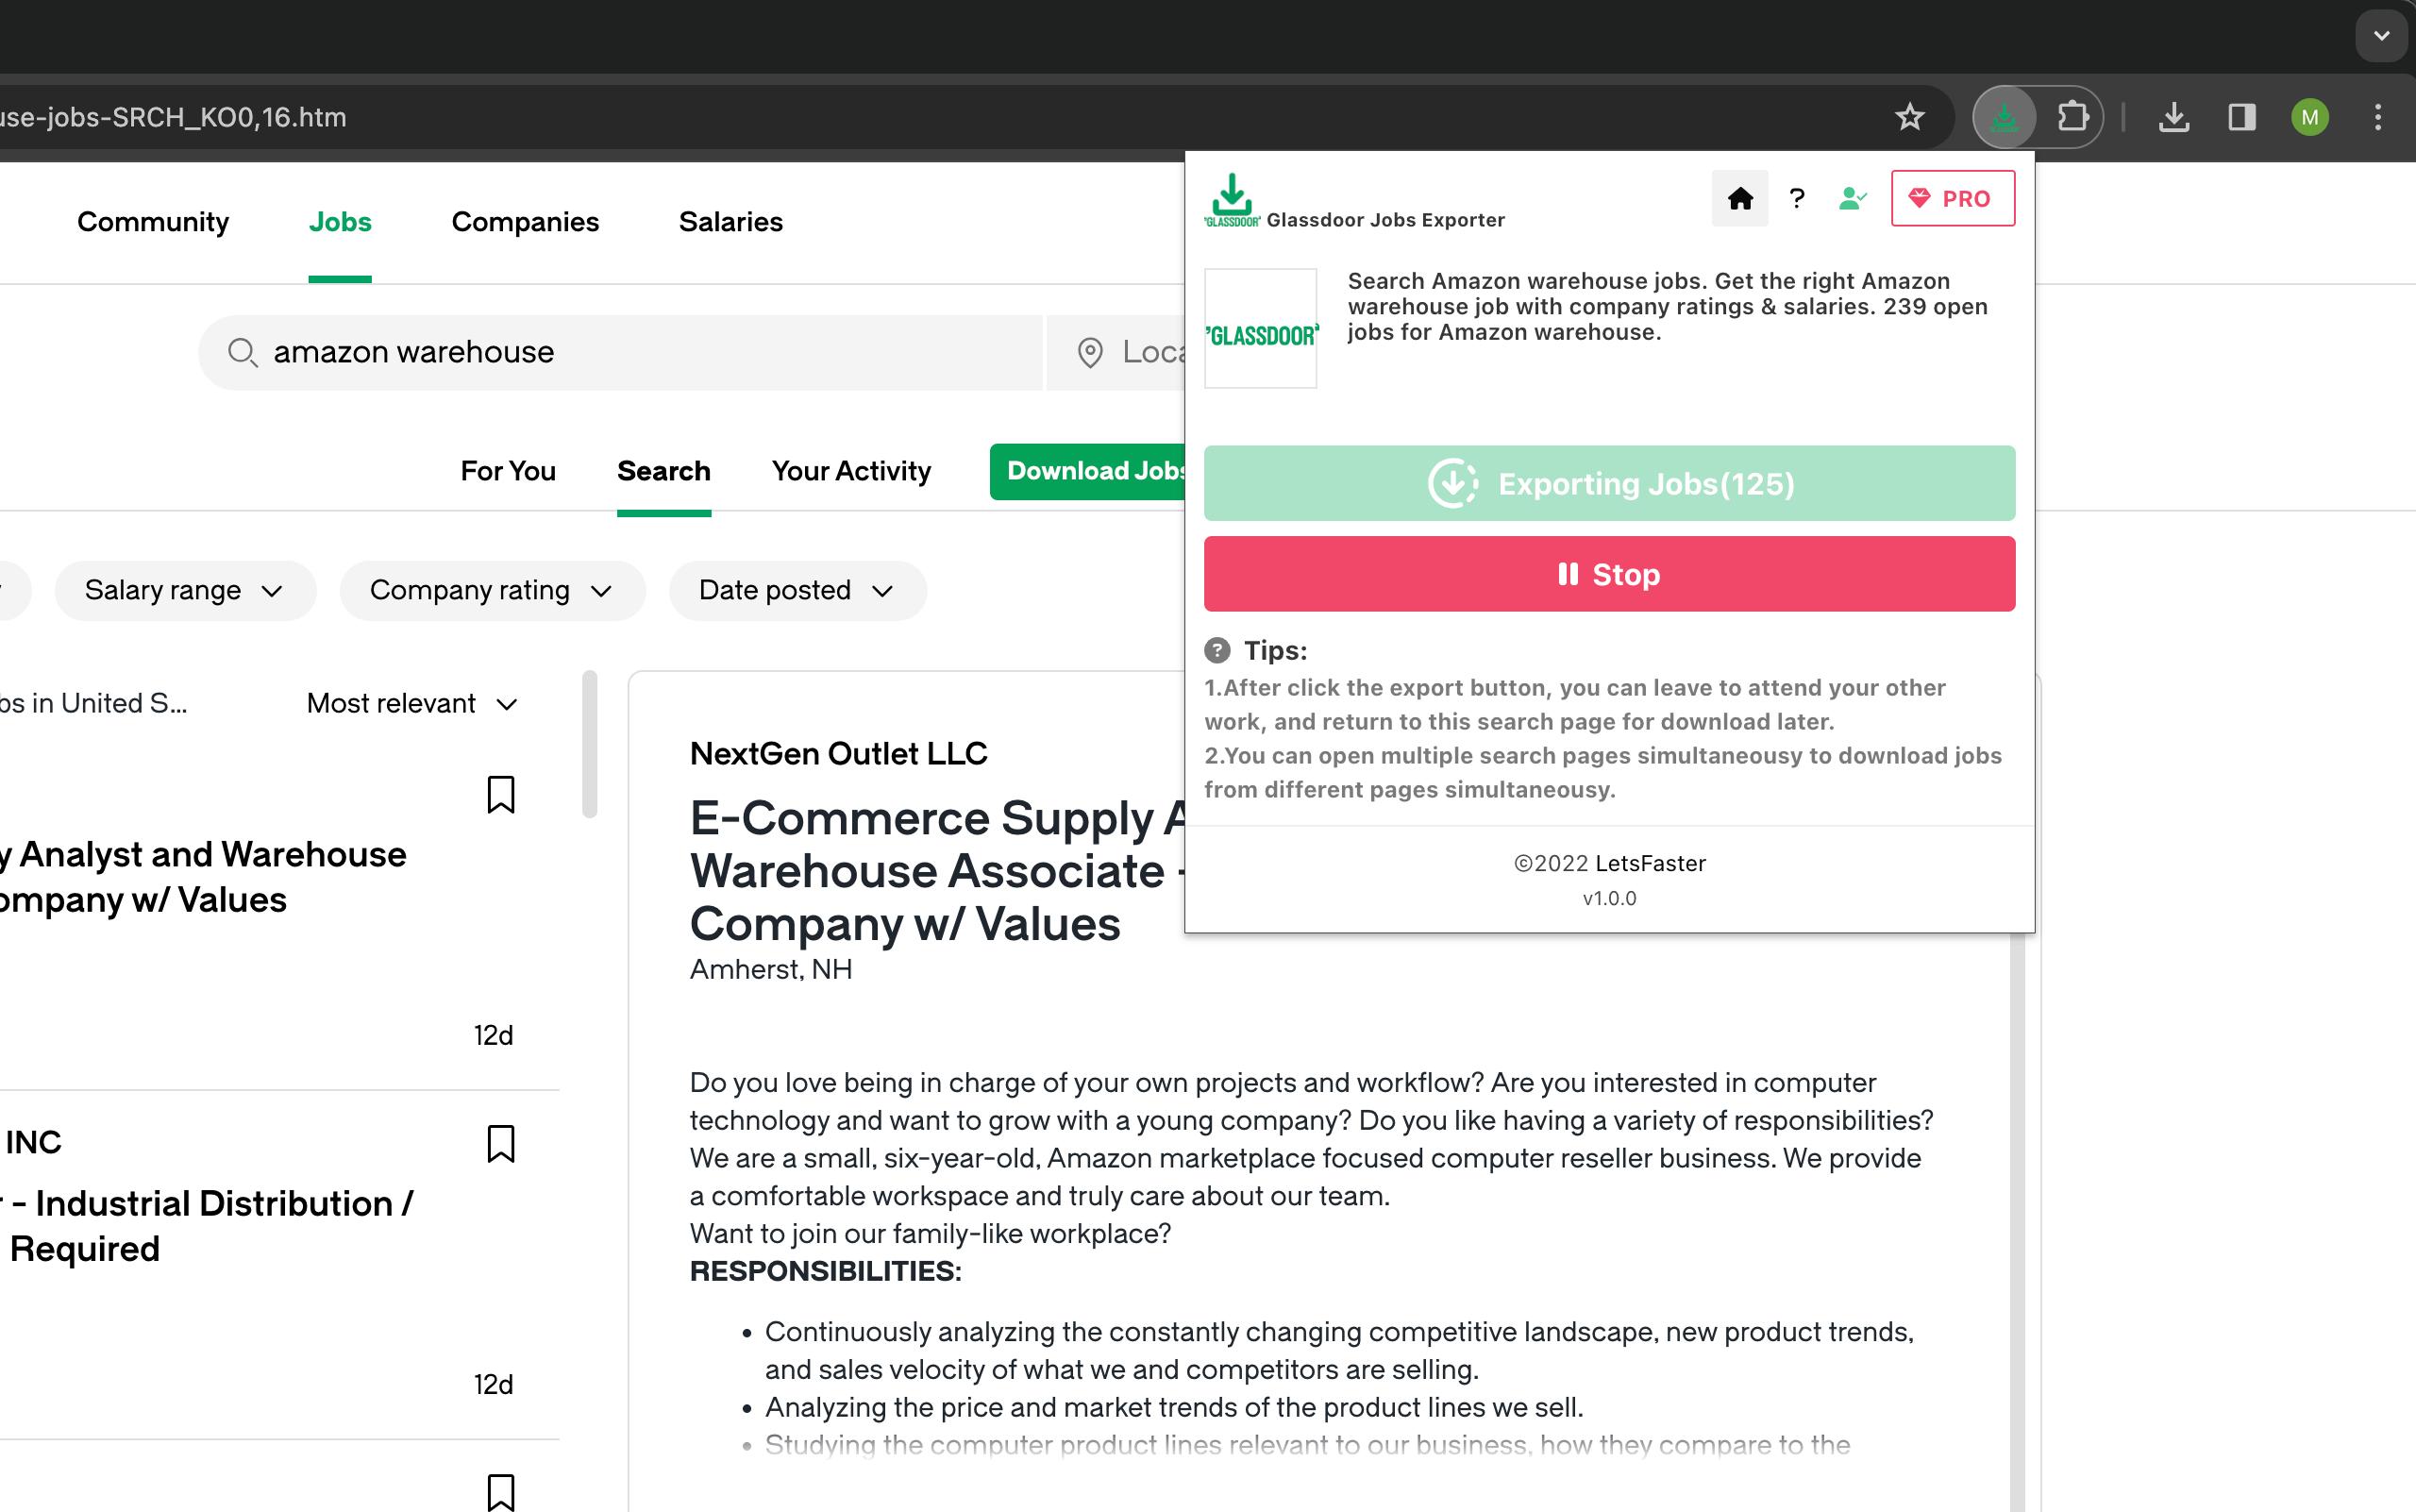This screenshot has height=1512, width=2416.
Task: Go to the Salaries tab
Action: click(x=730, y=222)
